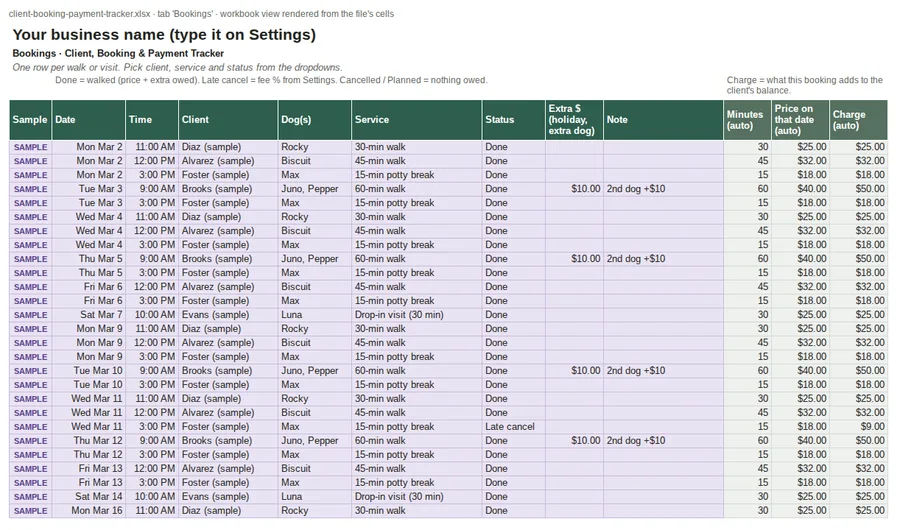This screenshot has width=900, height=530.
Task: Select the "Bookings · Client, Booking & Payment Tracker" subtitle
Action: click(x=118, y=53)
